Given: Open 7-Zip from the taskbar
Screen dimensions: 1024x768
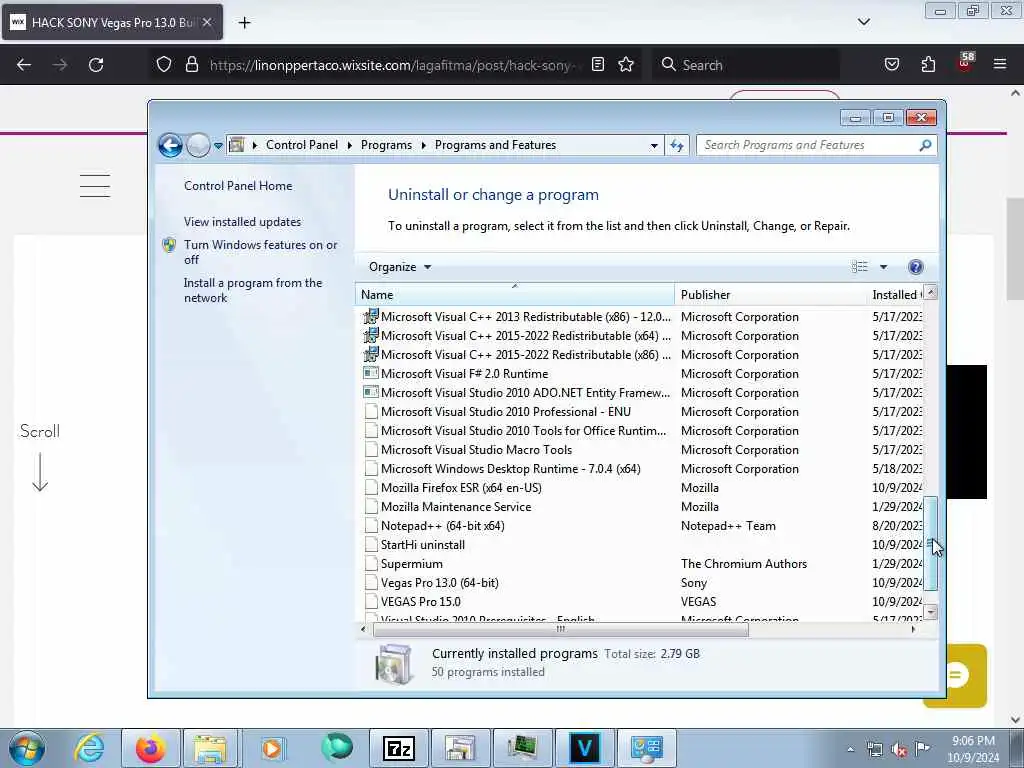Looking at the screenshot, I should click(398, 748).
